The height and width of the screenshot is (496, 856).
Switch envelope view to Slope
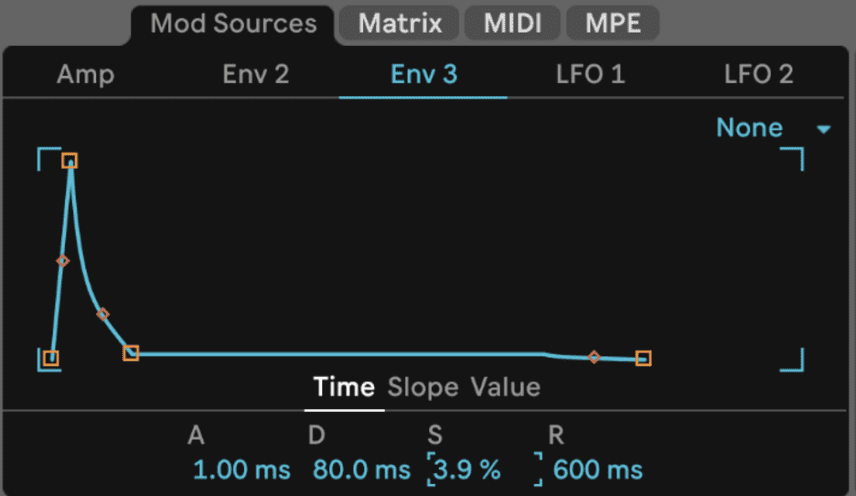pyautogui.click(x=423, y=387)
